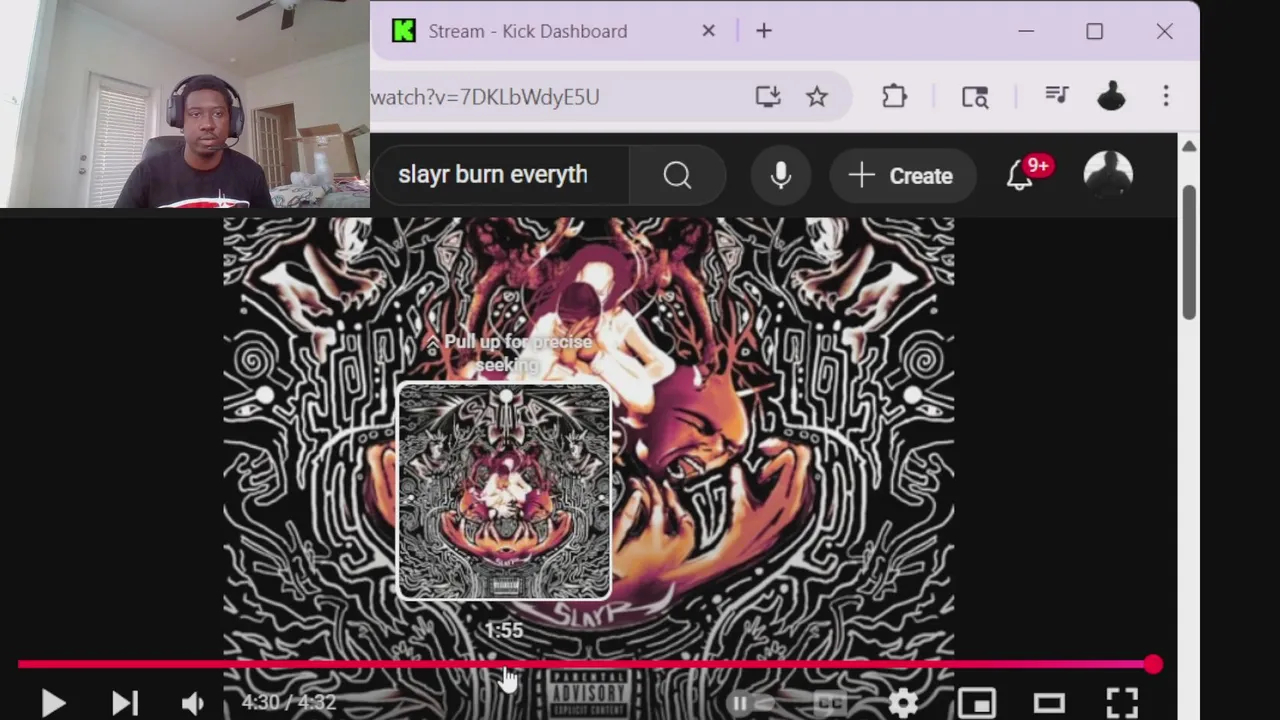The width and height of the screenshot is (1280, 720).
Task: Click the red progress bar scrubber handle
Action: [1153, 664]
